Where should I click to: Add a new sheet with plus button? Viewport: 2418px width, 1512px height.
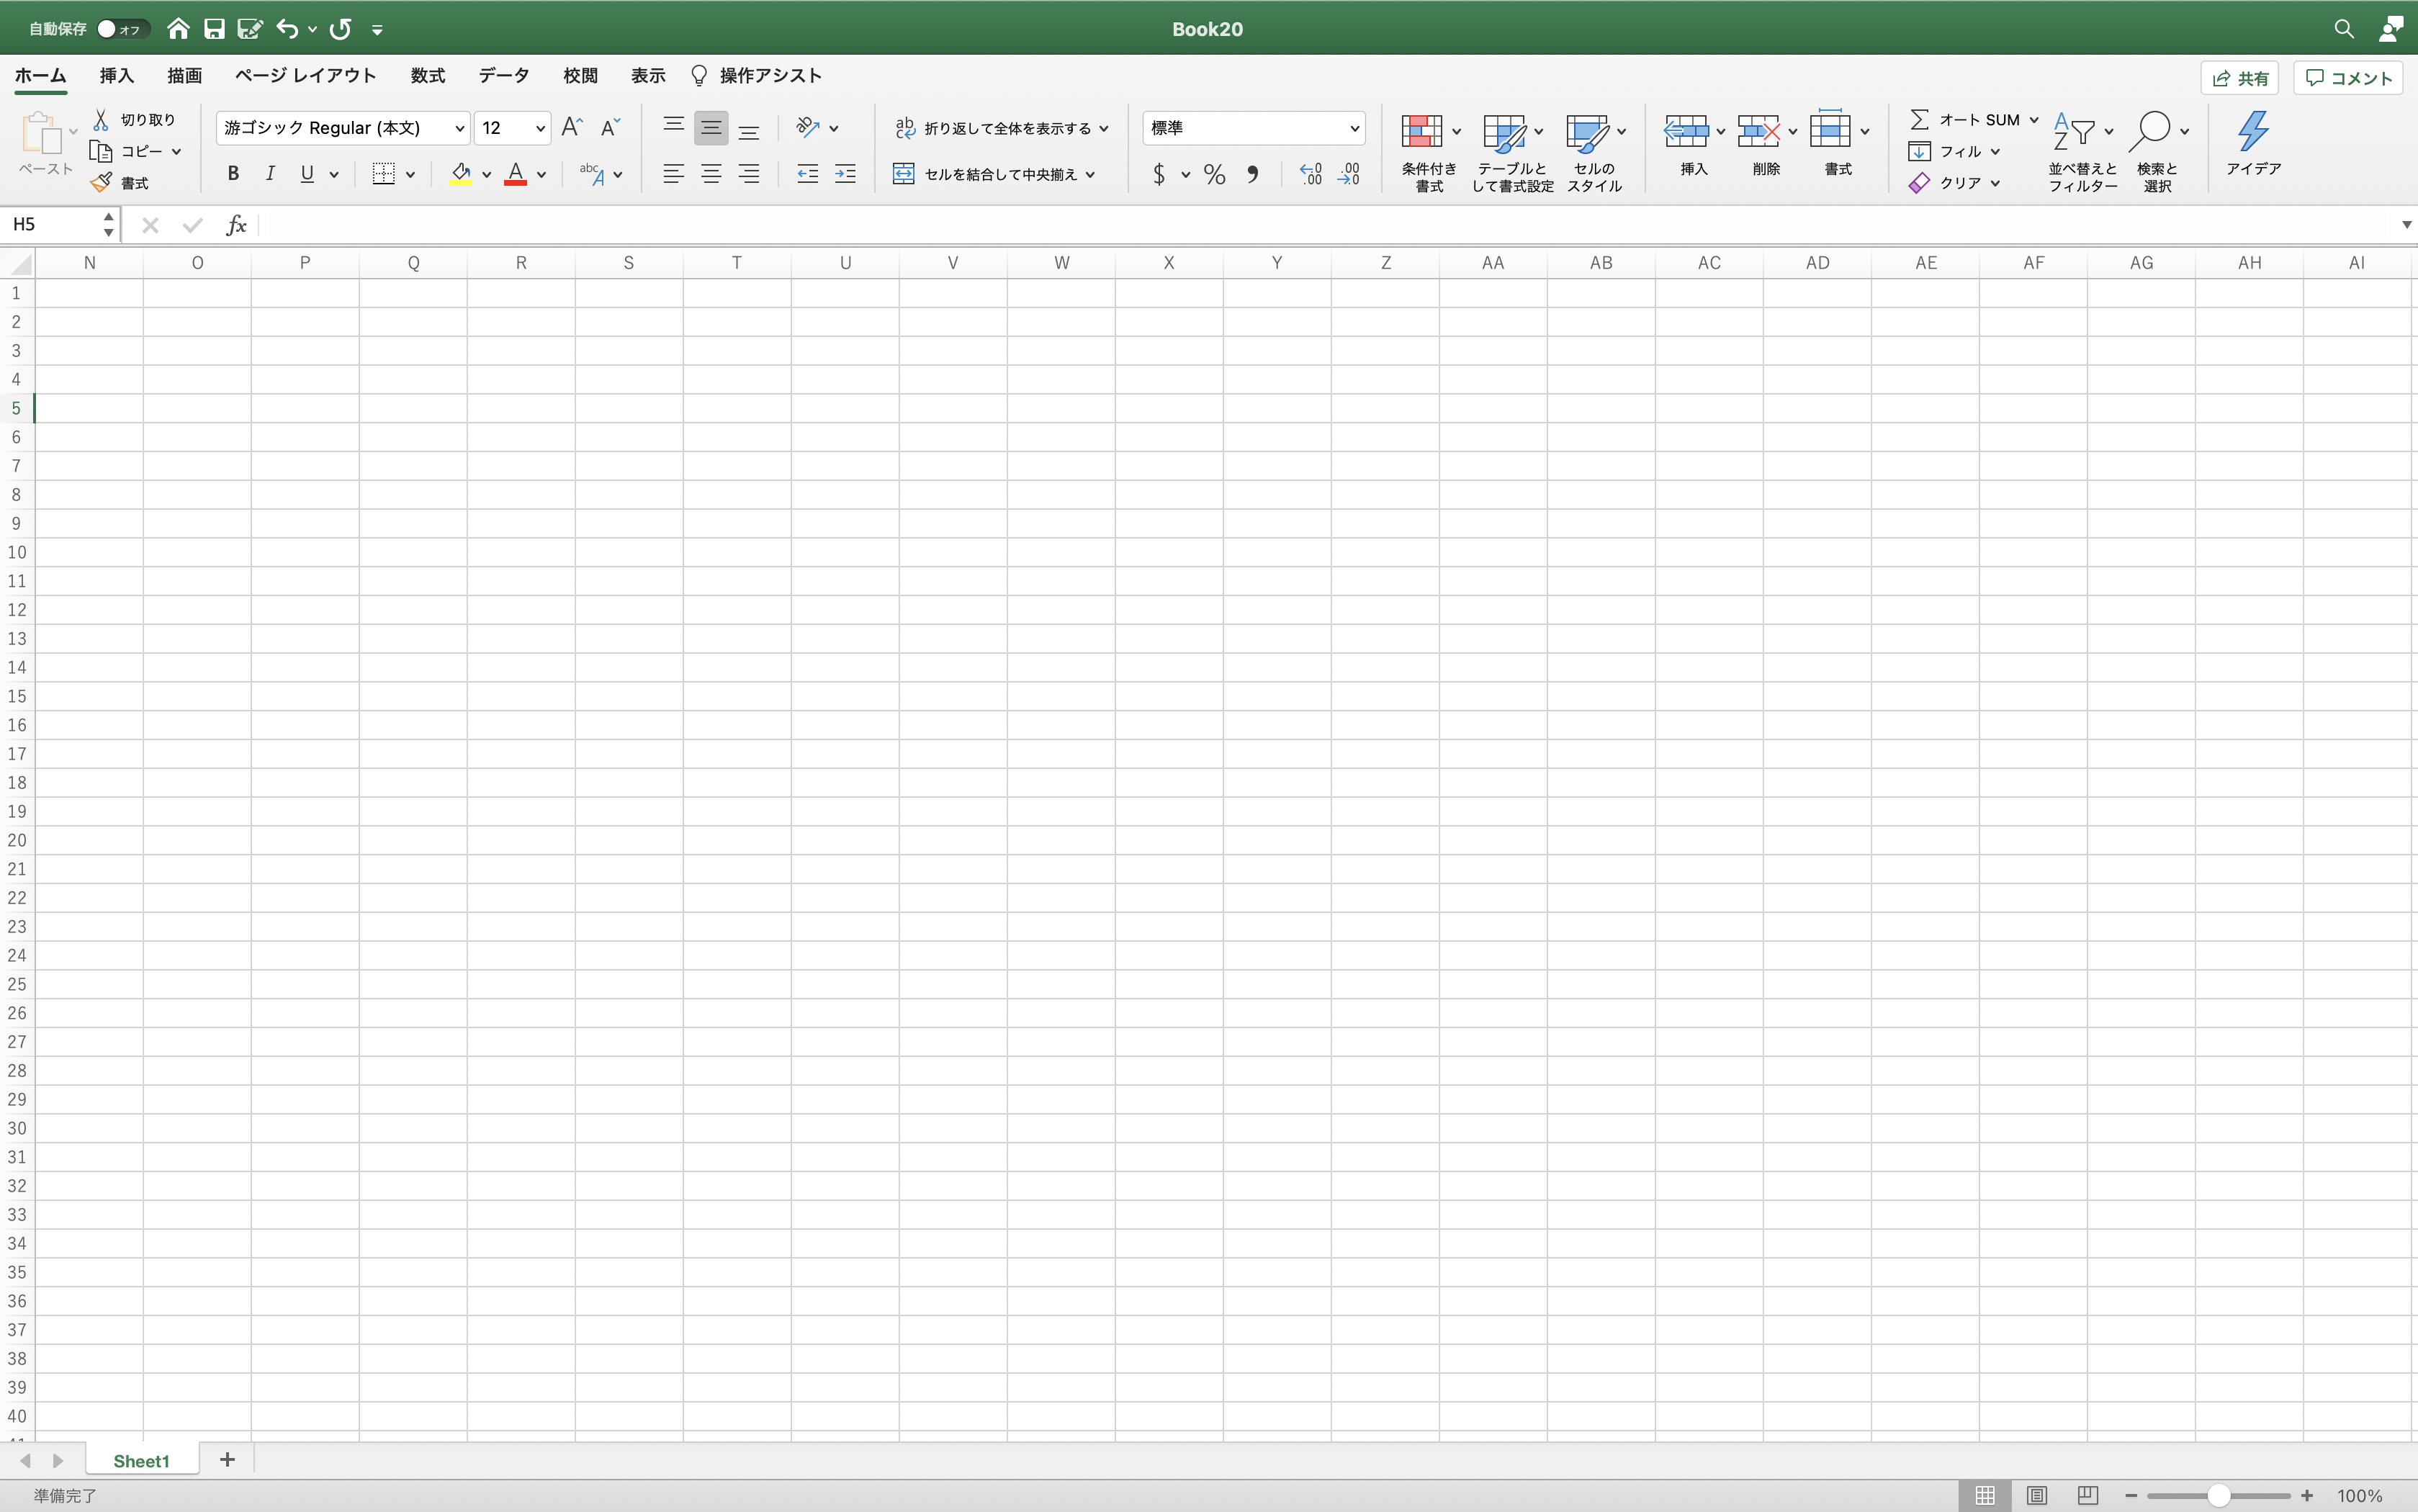point(227,1460)
